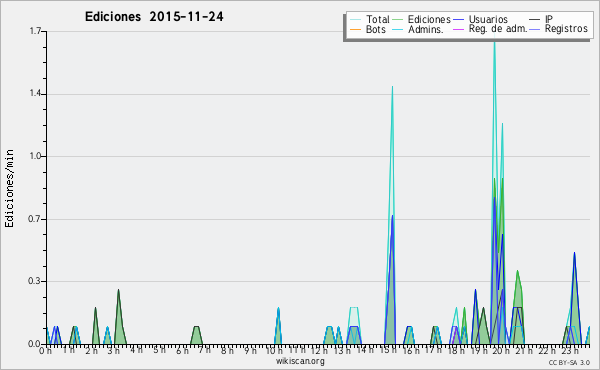Click the IP legend entry
600x370 pixels.
click(549, 19)
